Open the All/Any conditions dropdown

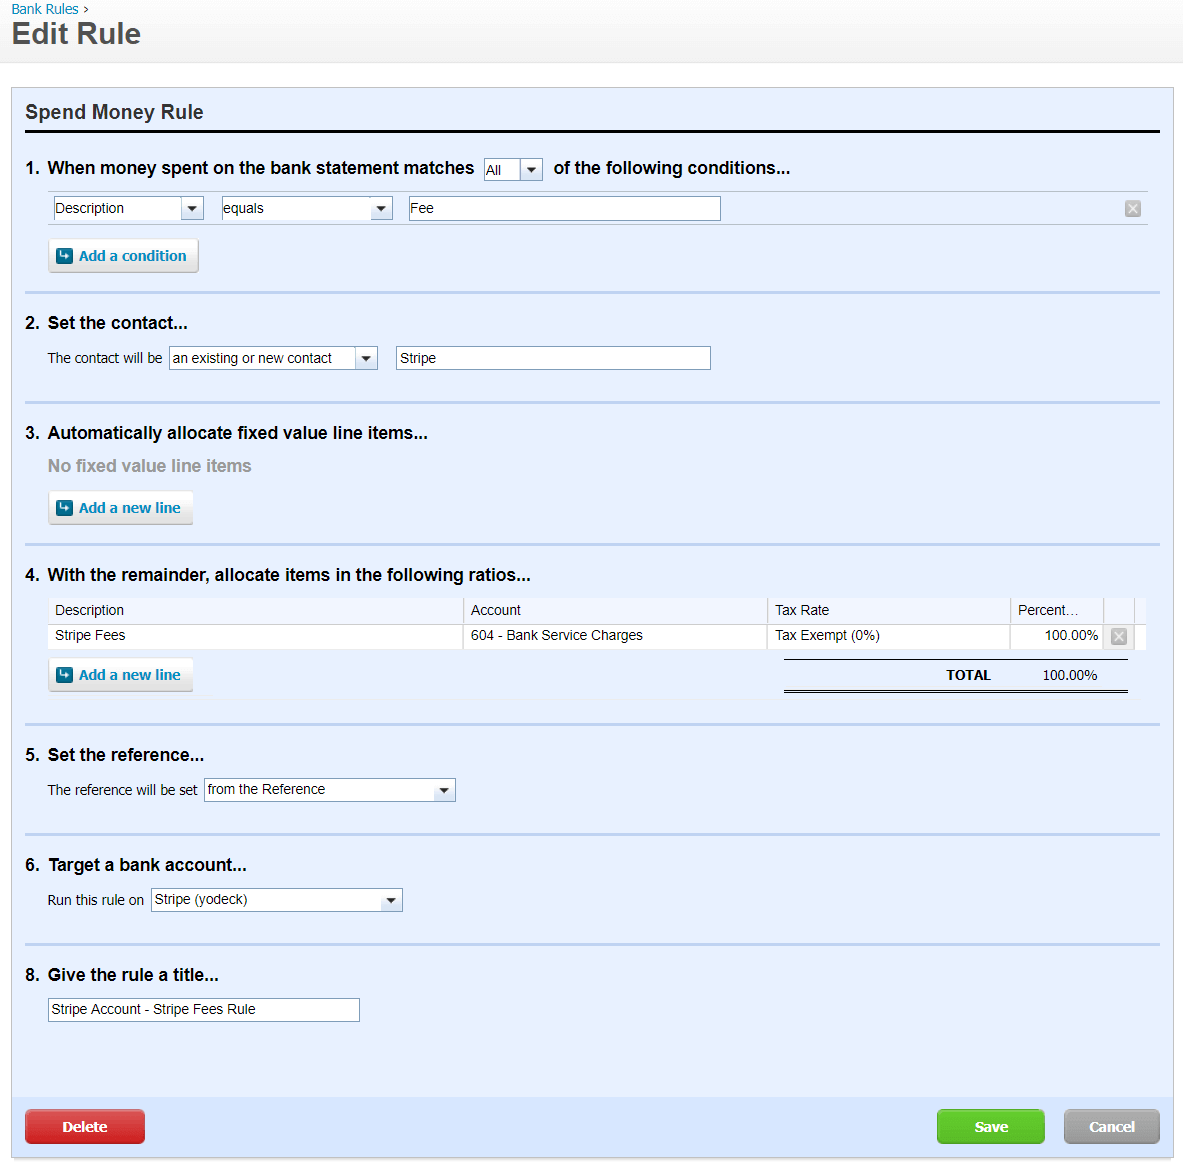point(530,169)
